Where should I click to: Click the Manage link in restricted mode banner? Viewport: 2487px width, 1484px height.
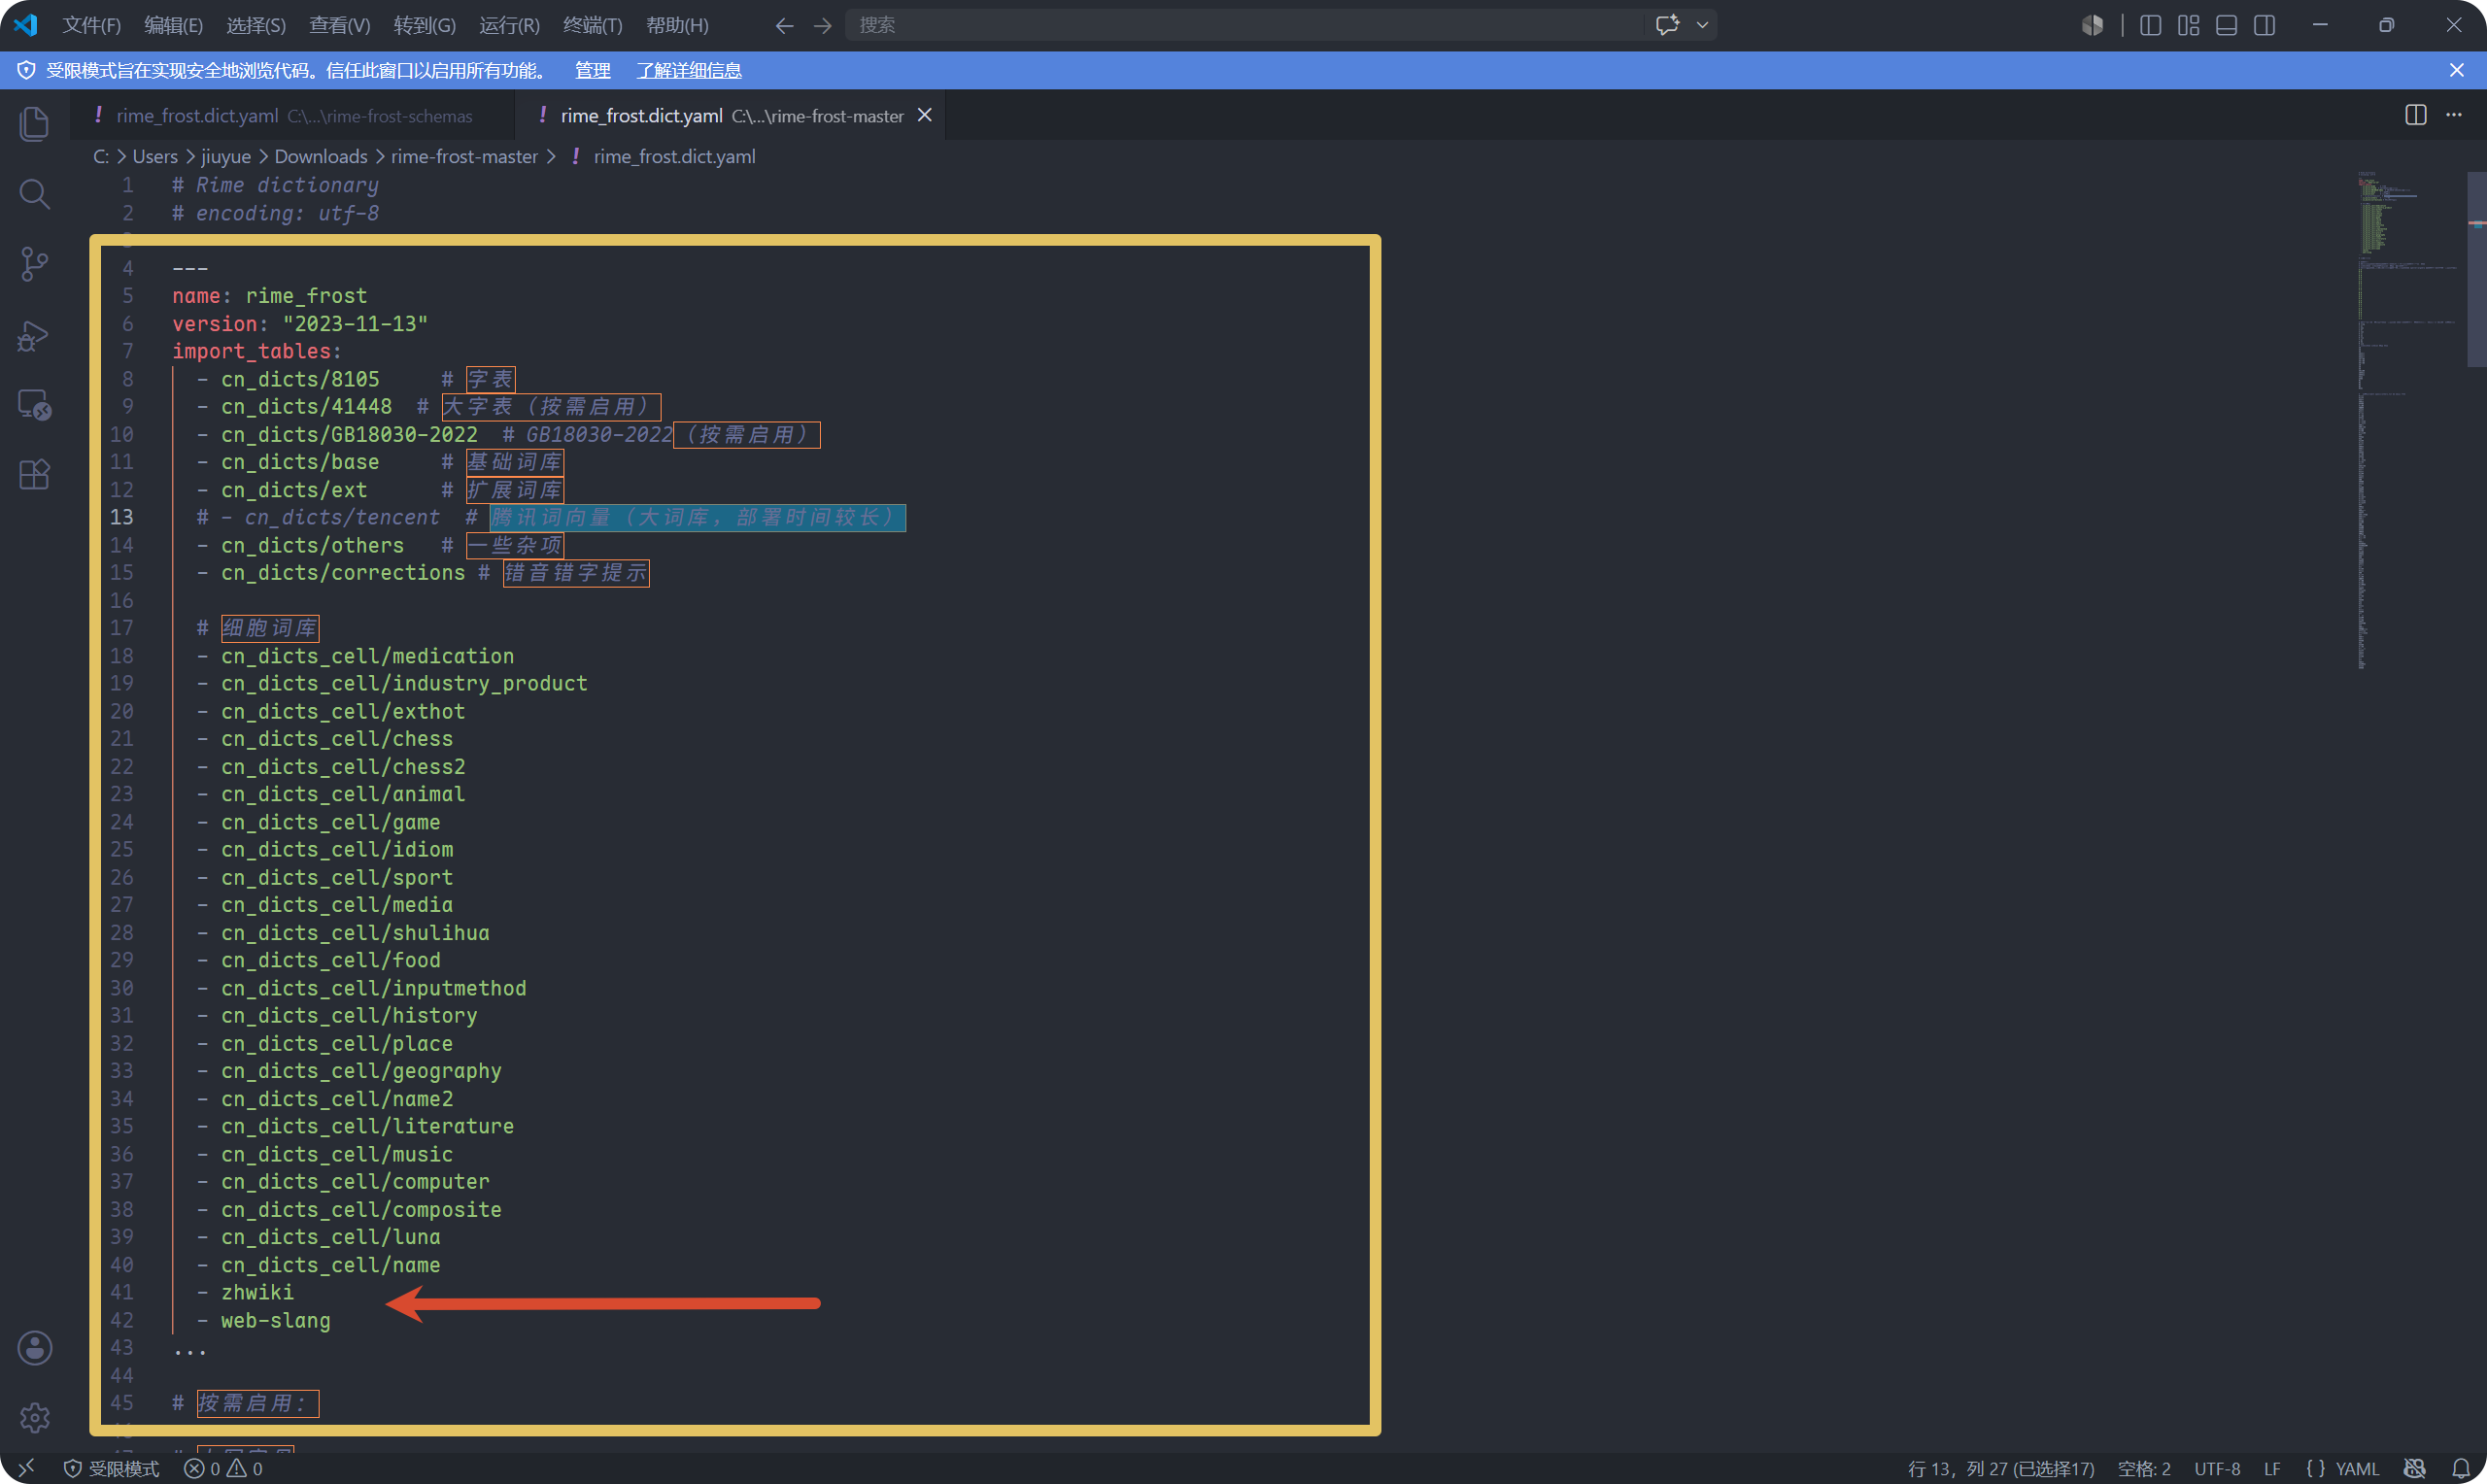point(592,70)
